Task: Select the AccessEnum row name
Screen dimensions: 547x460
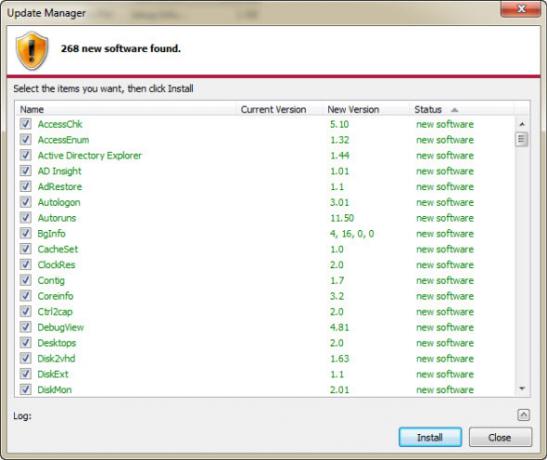Action: click(63, 140)
